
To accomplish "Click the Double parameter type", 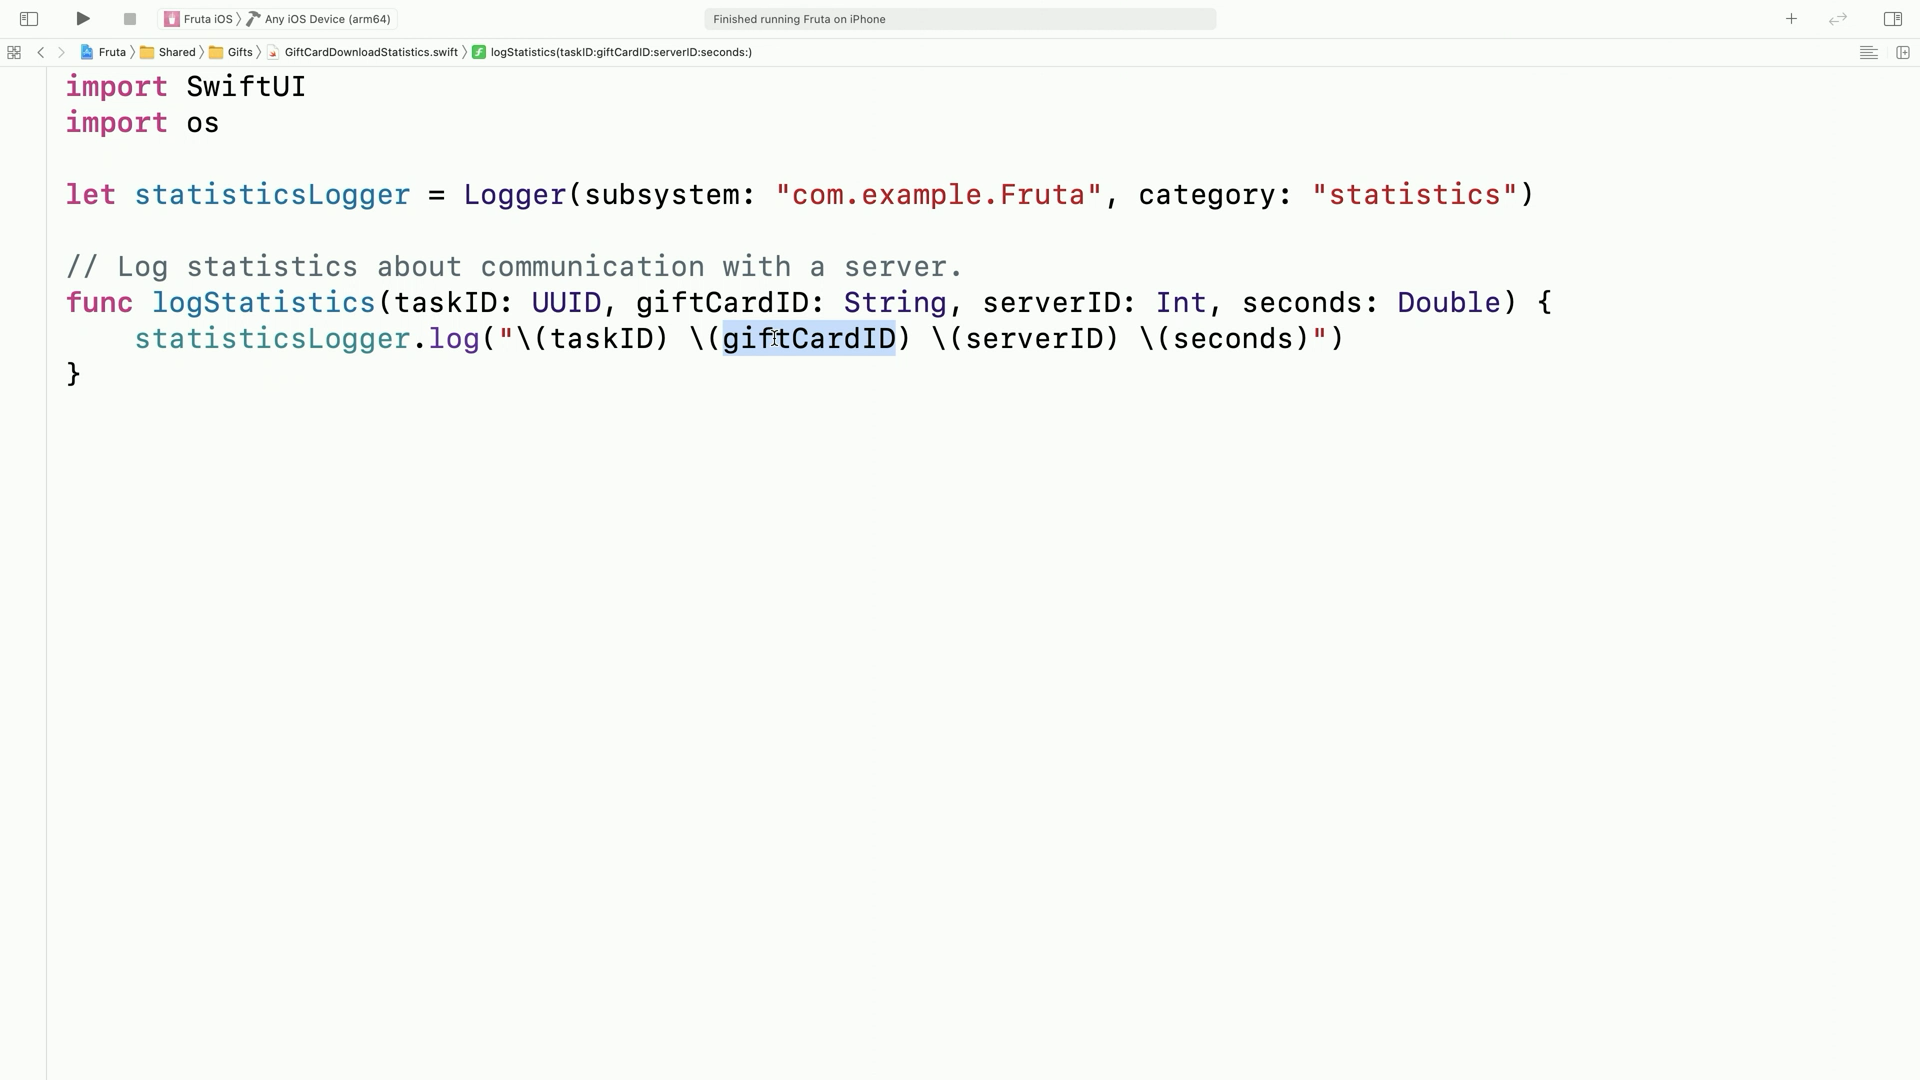I will pyautogui.click(x=1449, y=303).
